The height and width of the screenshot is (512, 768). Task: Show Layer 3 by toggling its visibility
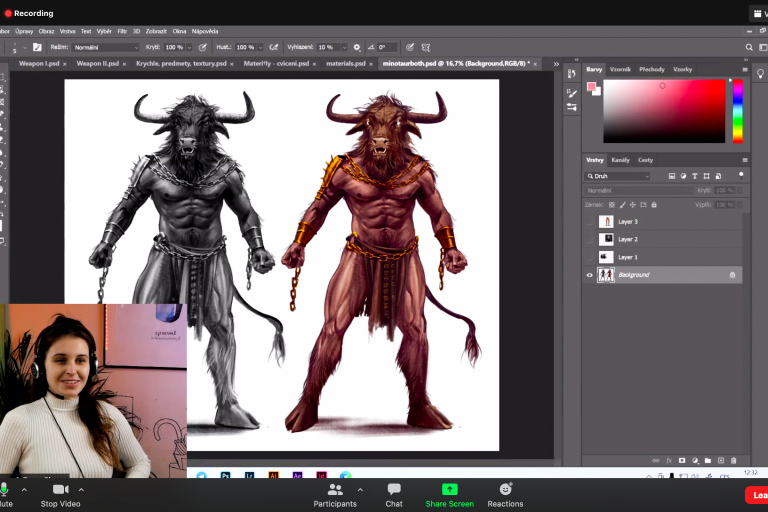point(589,221)
